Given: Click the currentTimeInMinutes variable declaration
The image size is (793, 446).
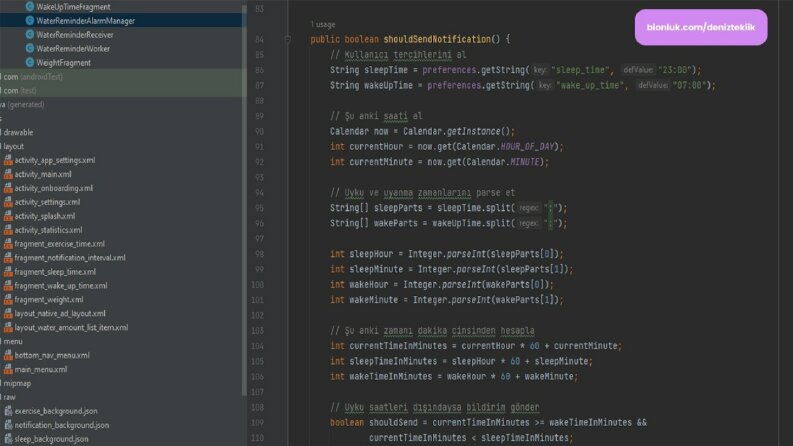Looking at the screenshot, I should coord(398,346).
